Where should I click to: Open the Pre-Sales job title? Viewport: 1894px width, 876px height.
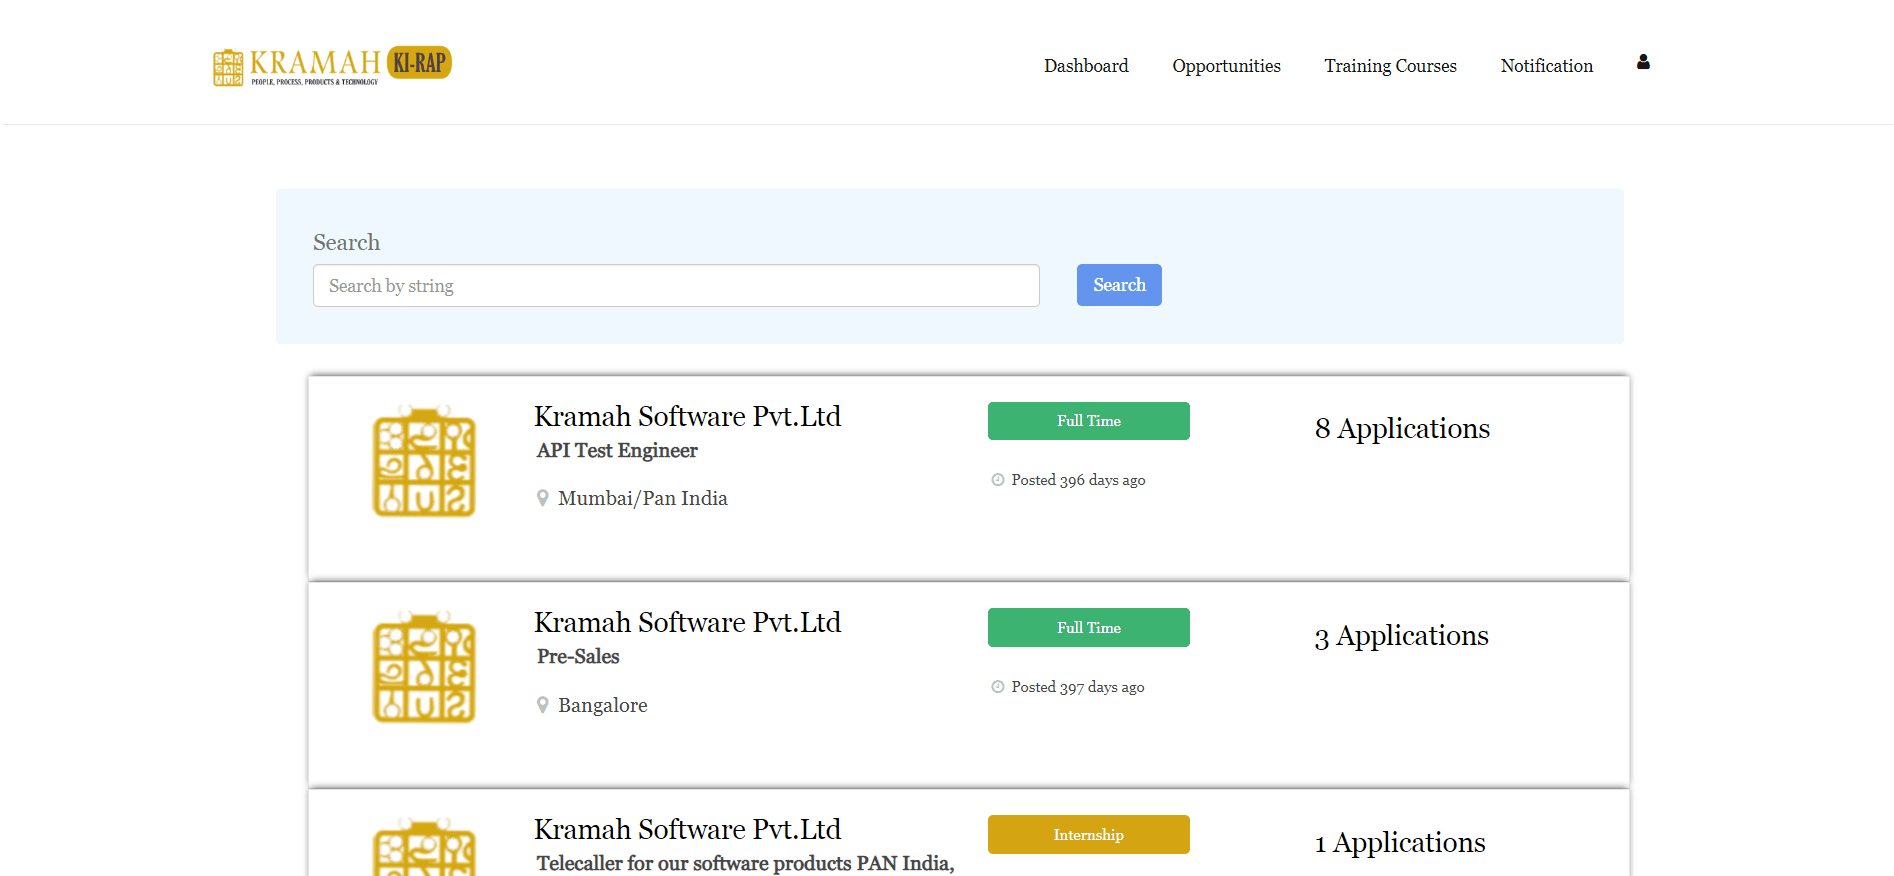(578, 657)
